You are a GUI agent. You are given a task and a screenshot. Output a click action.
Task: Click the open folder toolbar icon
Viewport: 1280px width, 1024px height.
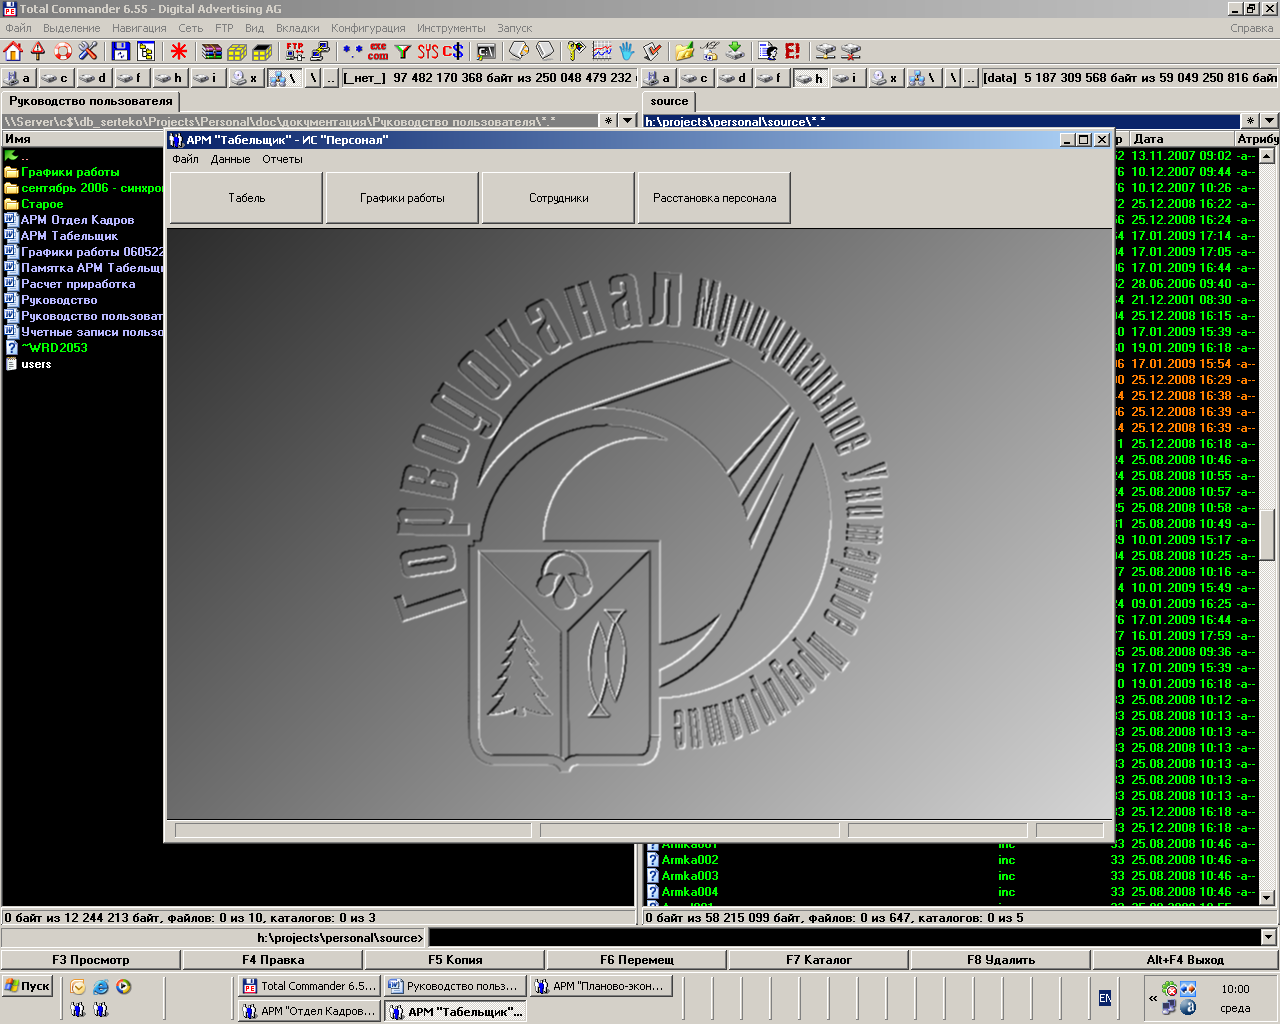[x=685, y=51]
